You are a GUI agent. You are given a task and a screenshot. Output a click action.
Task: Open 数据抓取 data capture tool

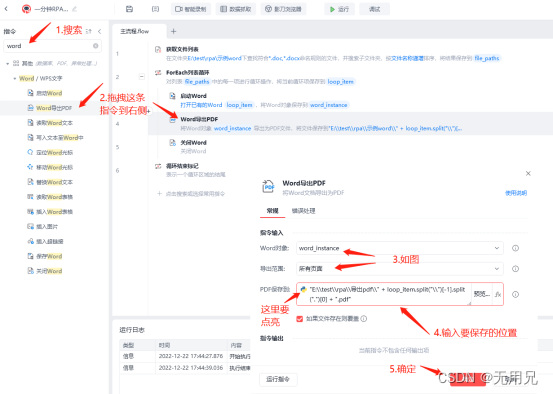point(236,9)
